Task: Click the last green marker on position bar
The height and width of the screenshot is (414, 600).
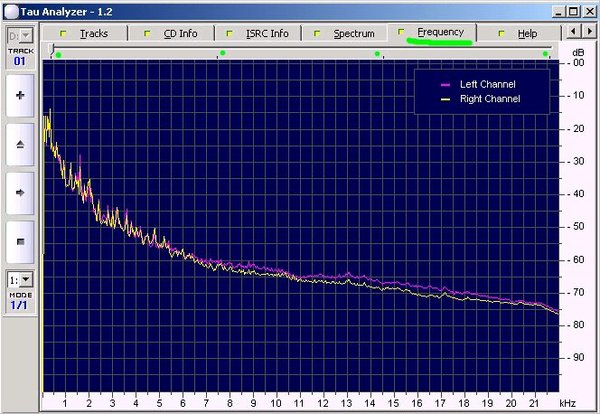Action: [545, 54]
